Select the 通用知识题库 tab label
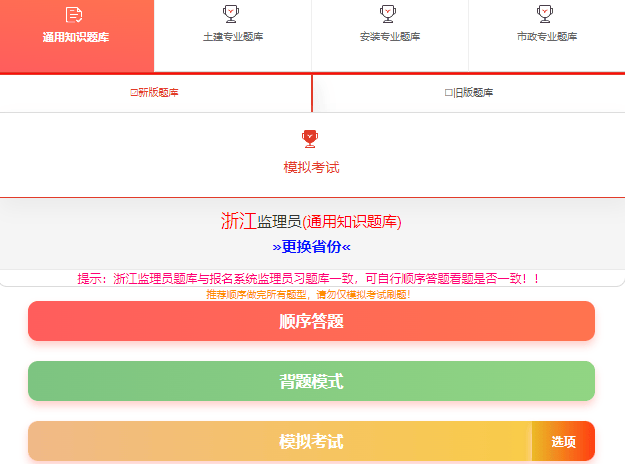Image resolution: width=625 pixels, height=464 pixels. pos(76,37)
